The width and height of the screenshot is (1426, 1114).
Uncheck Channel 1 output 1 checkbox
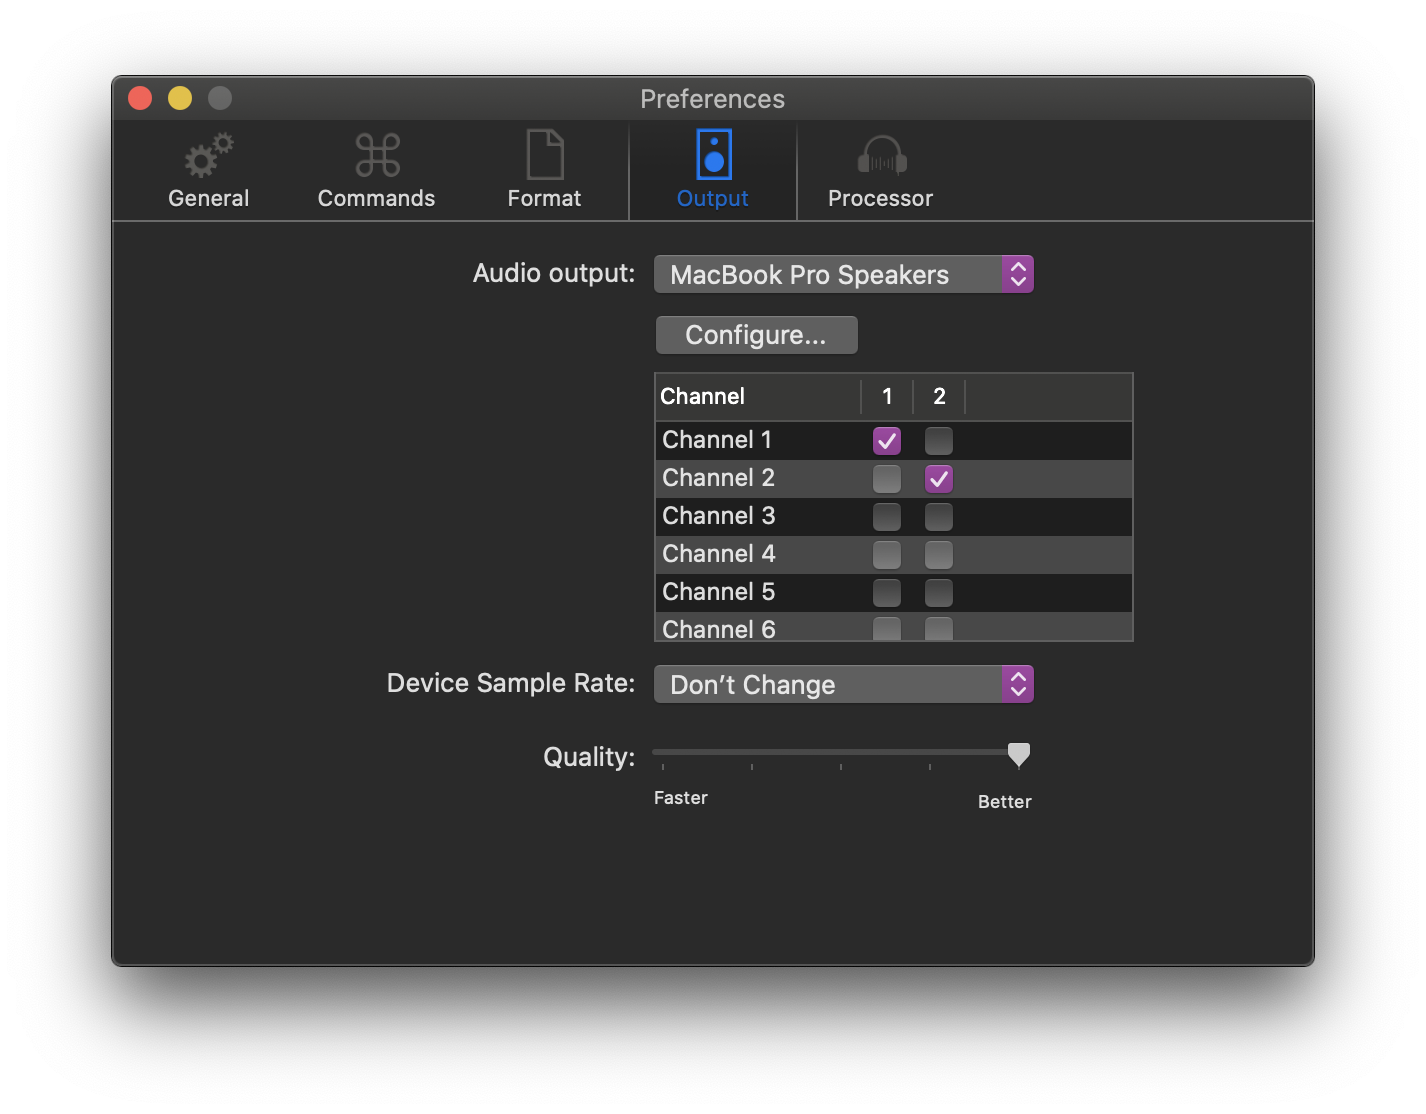click(887, 440)
